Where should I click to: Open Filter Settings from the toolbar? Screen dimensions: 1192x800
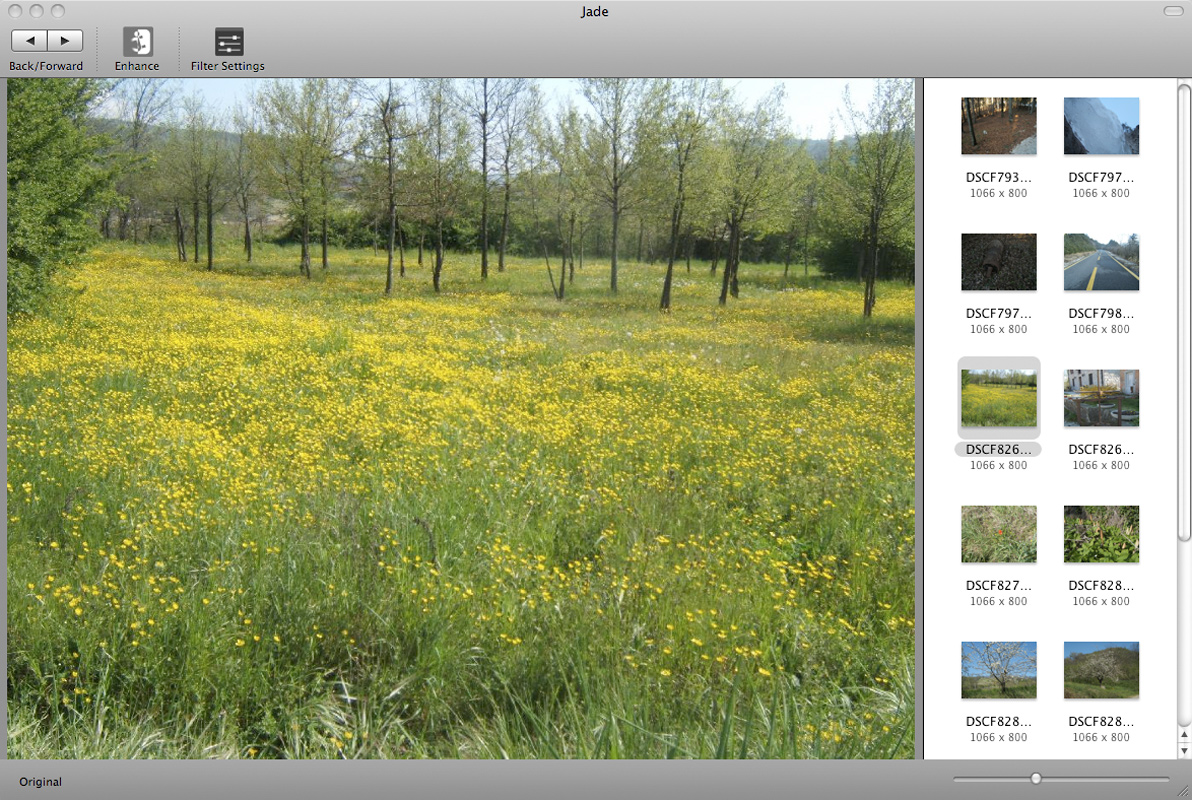click(229, 42)
